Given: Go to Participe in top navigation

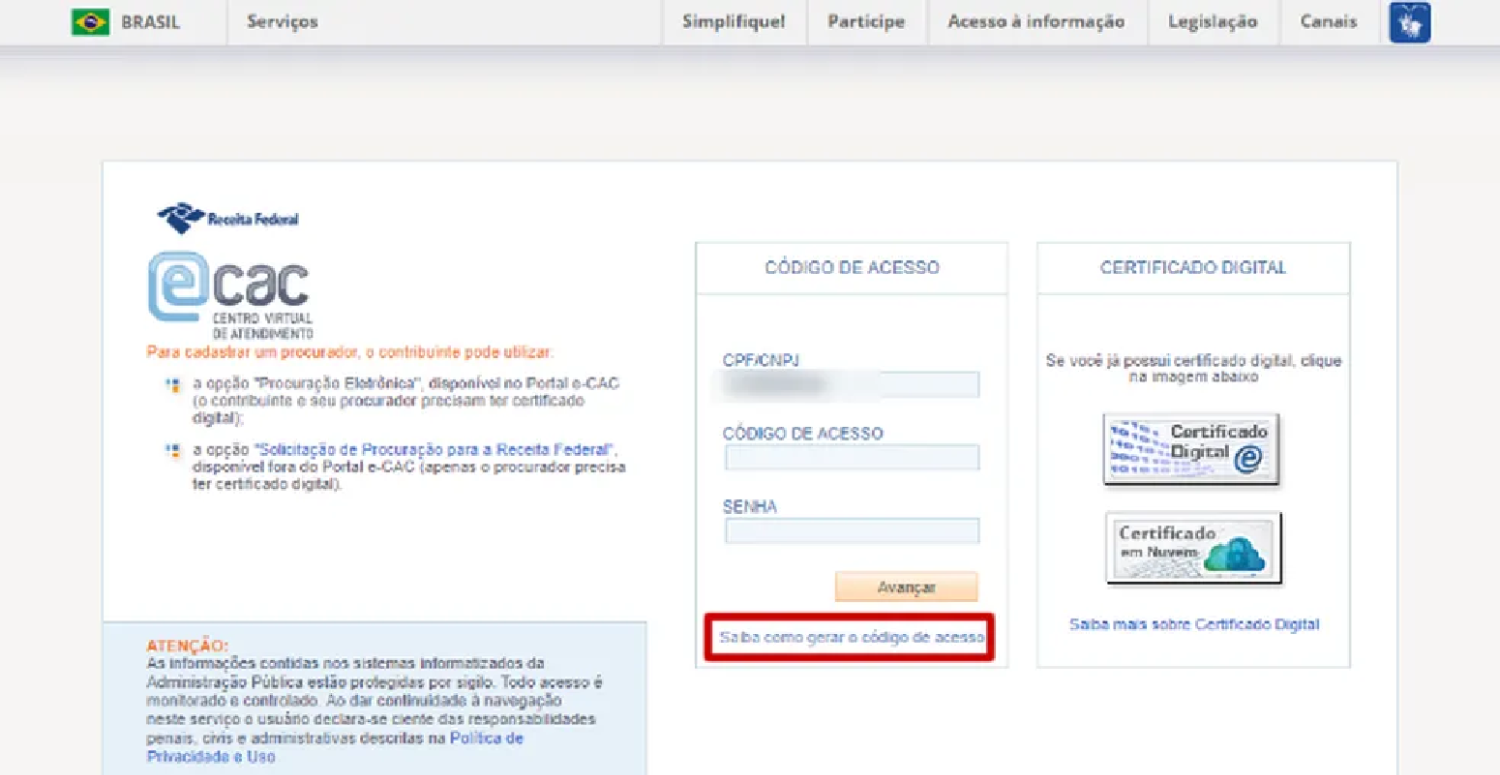Looking at the screenshot, I should (x=866, y=22).
